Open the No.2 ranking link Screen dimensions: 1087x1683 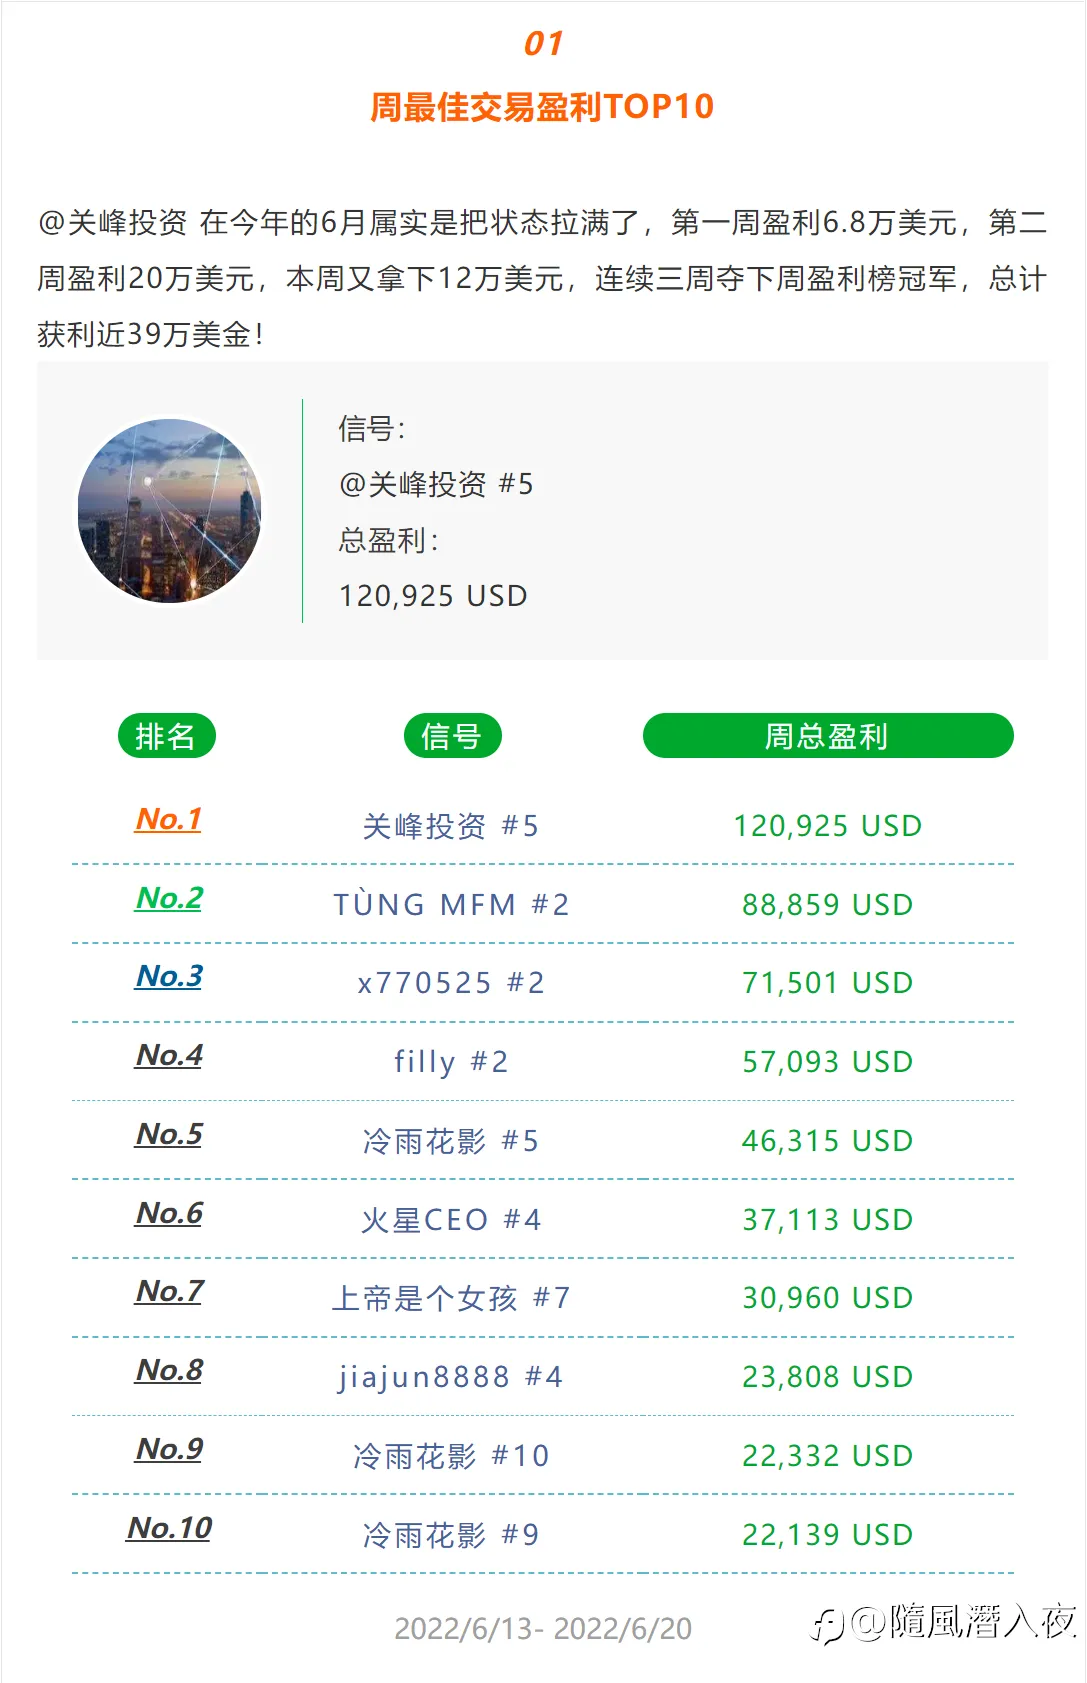click(x=169, y=898)
